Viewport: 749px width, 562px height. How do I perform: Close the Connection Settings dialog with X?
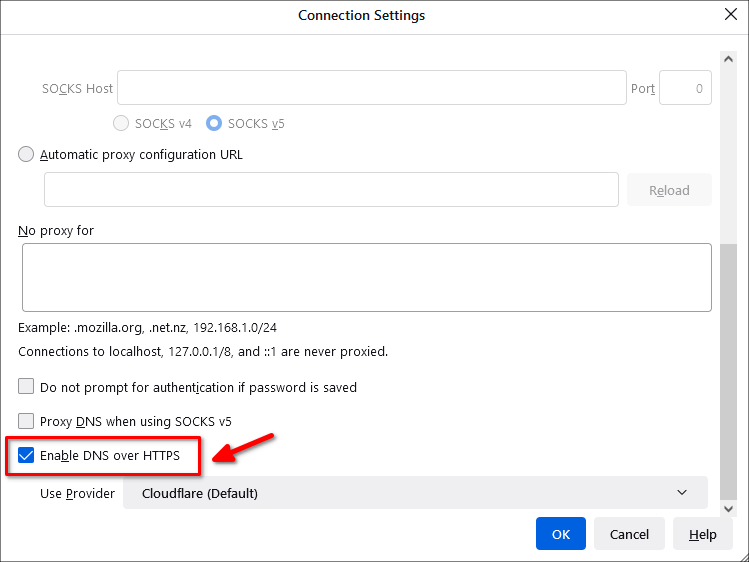[730, 14]
